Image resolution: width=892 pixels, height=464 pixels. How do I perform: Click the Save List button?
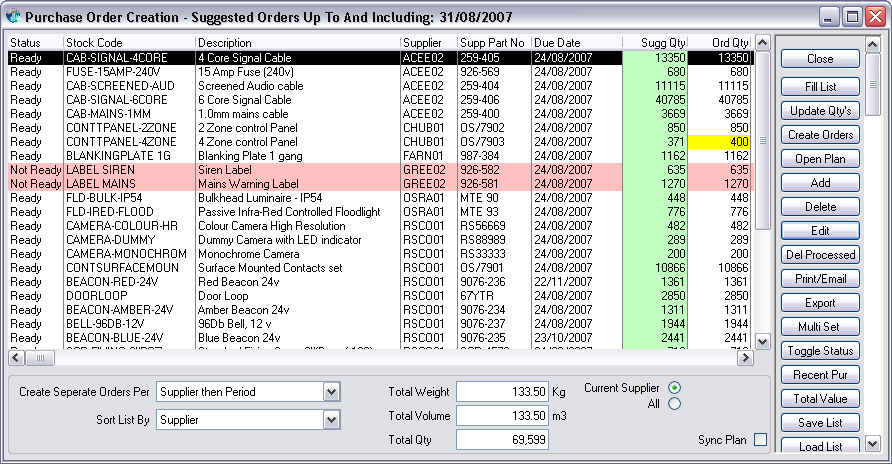(820, 422)
